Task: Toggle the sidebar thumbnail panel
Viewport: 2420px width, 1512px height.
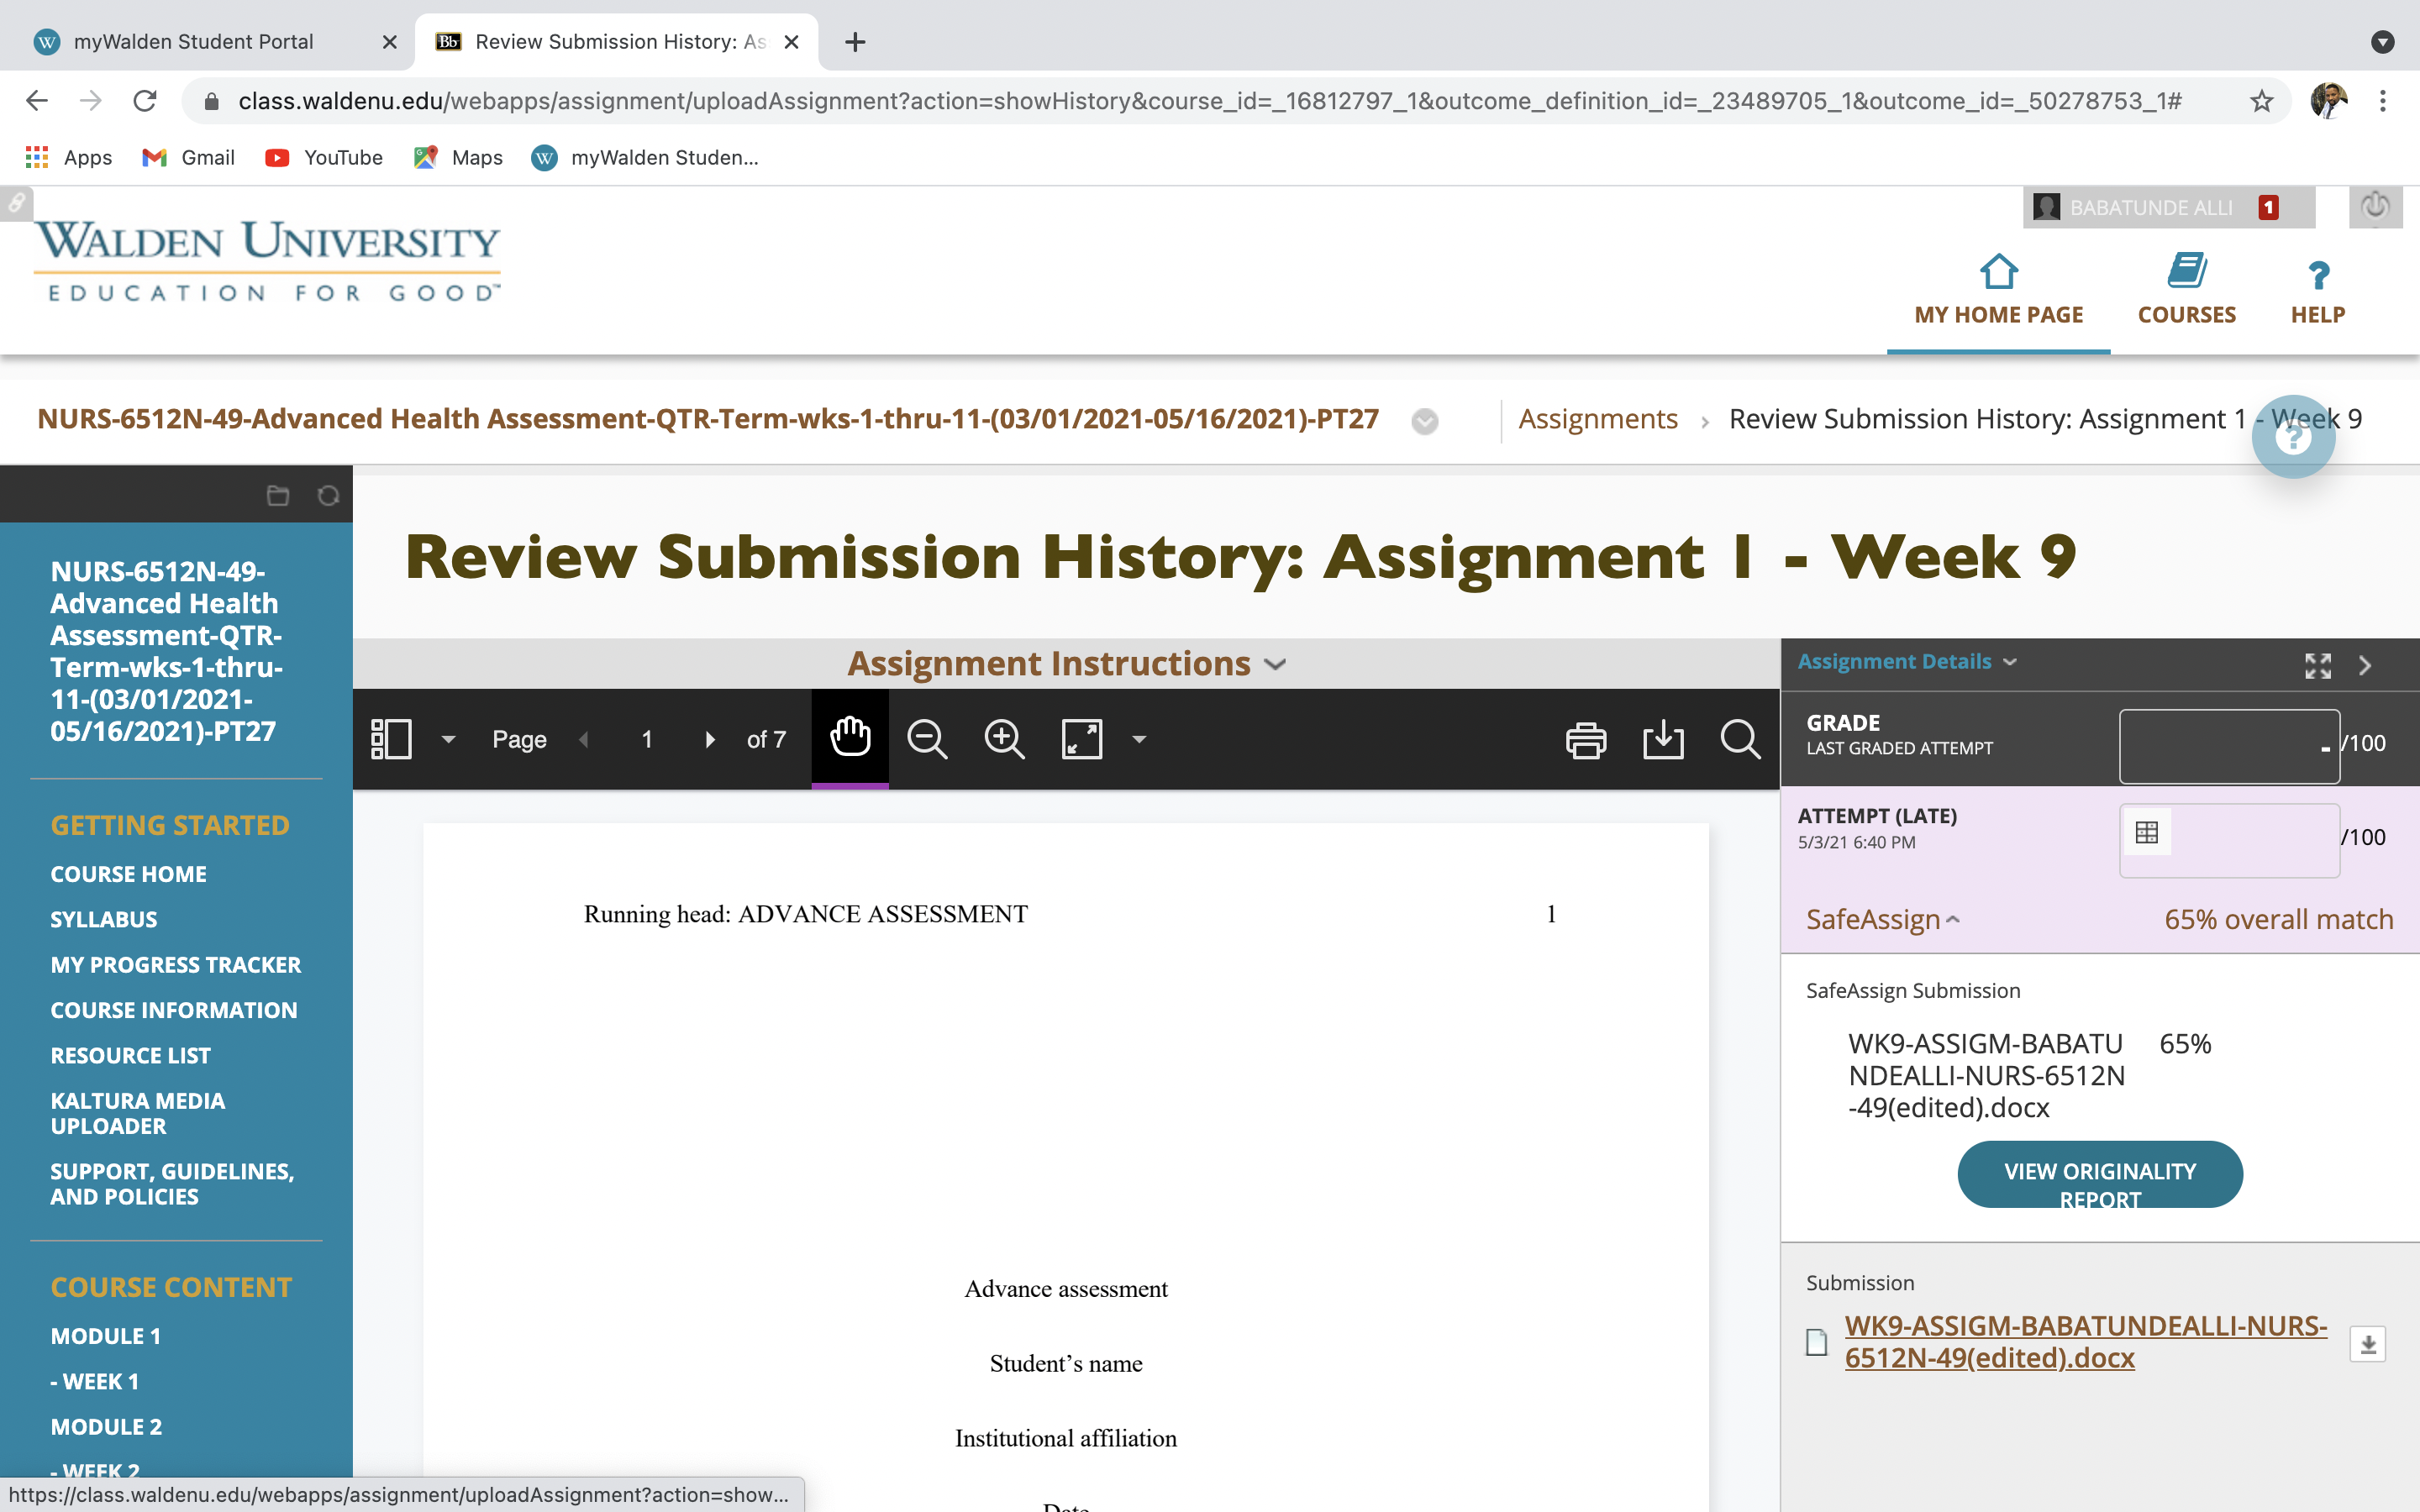Action: (x=391, y=739)
